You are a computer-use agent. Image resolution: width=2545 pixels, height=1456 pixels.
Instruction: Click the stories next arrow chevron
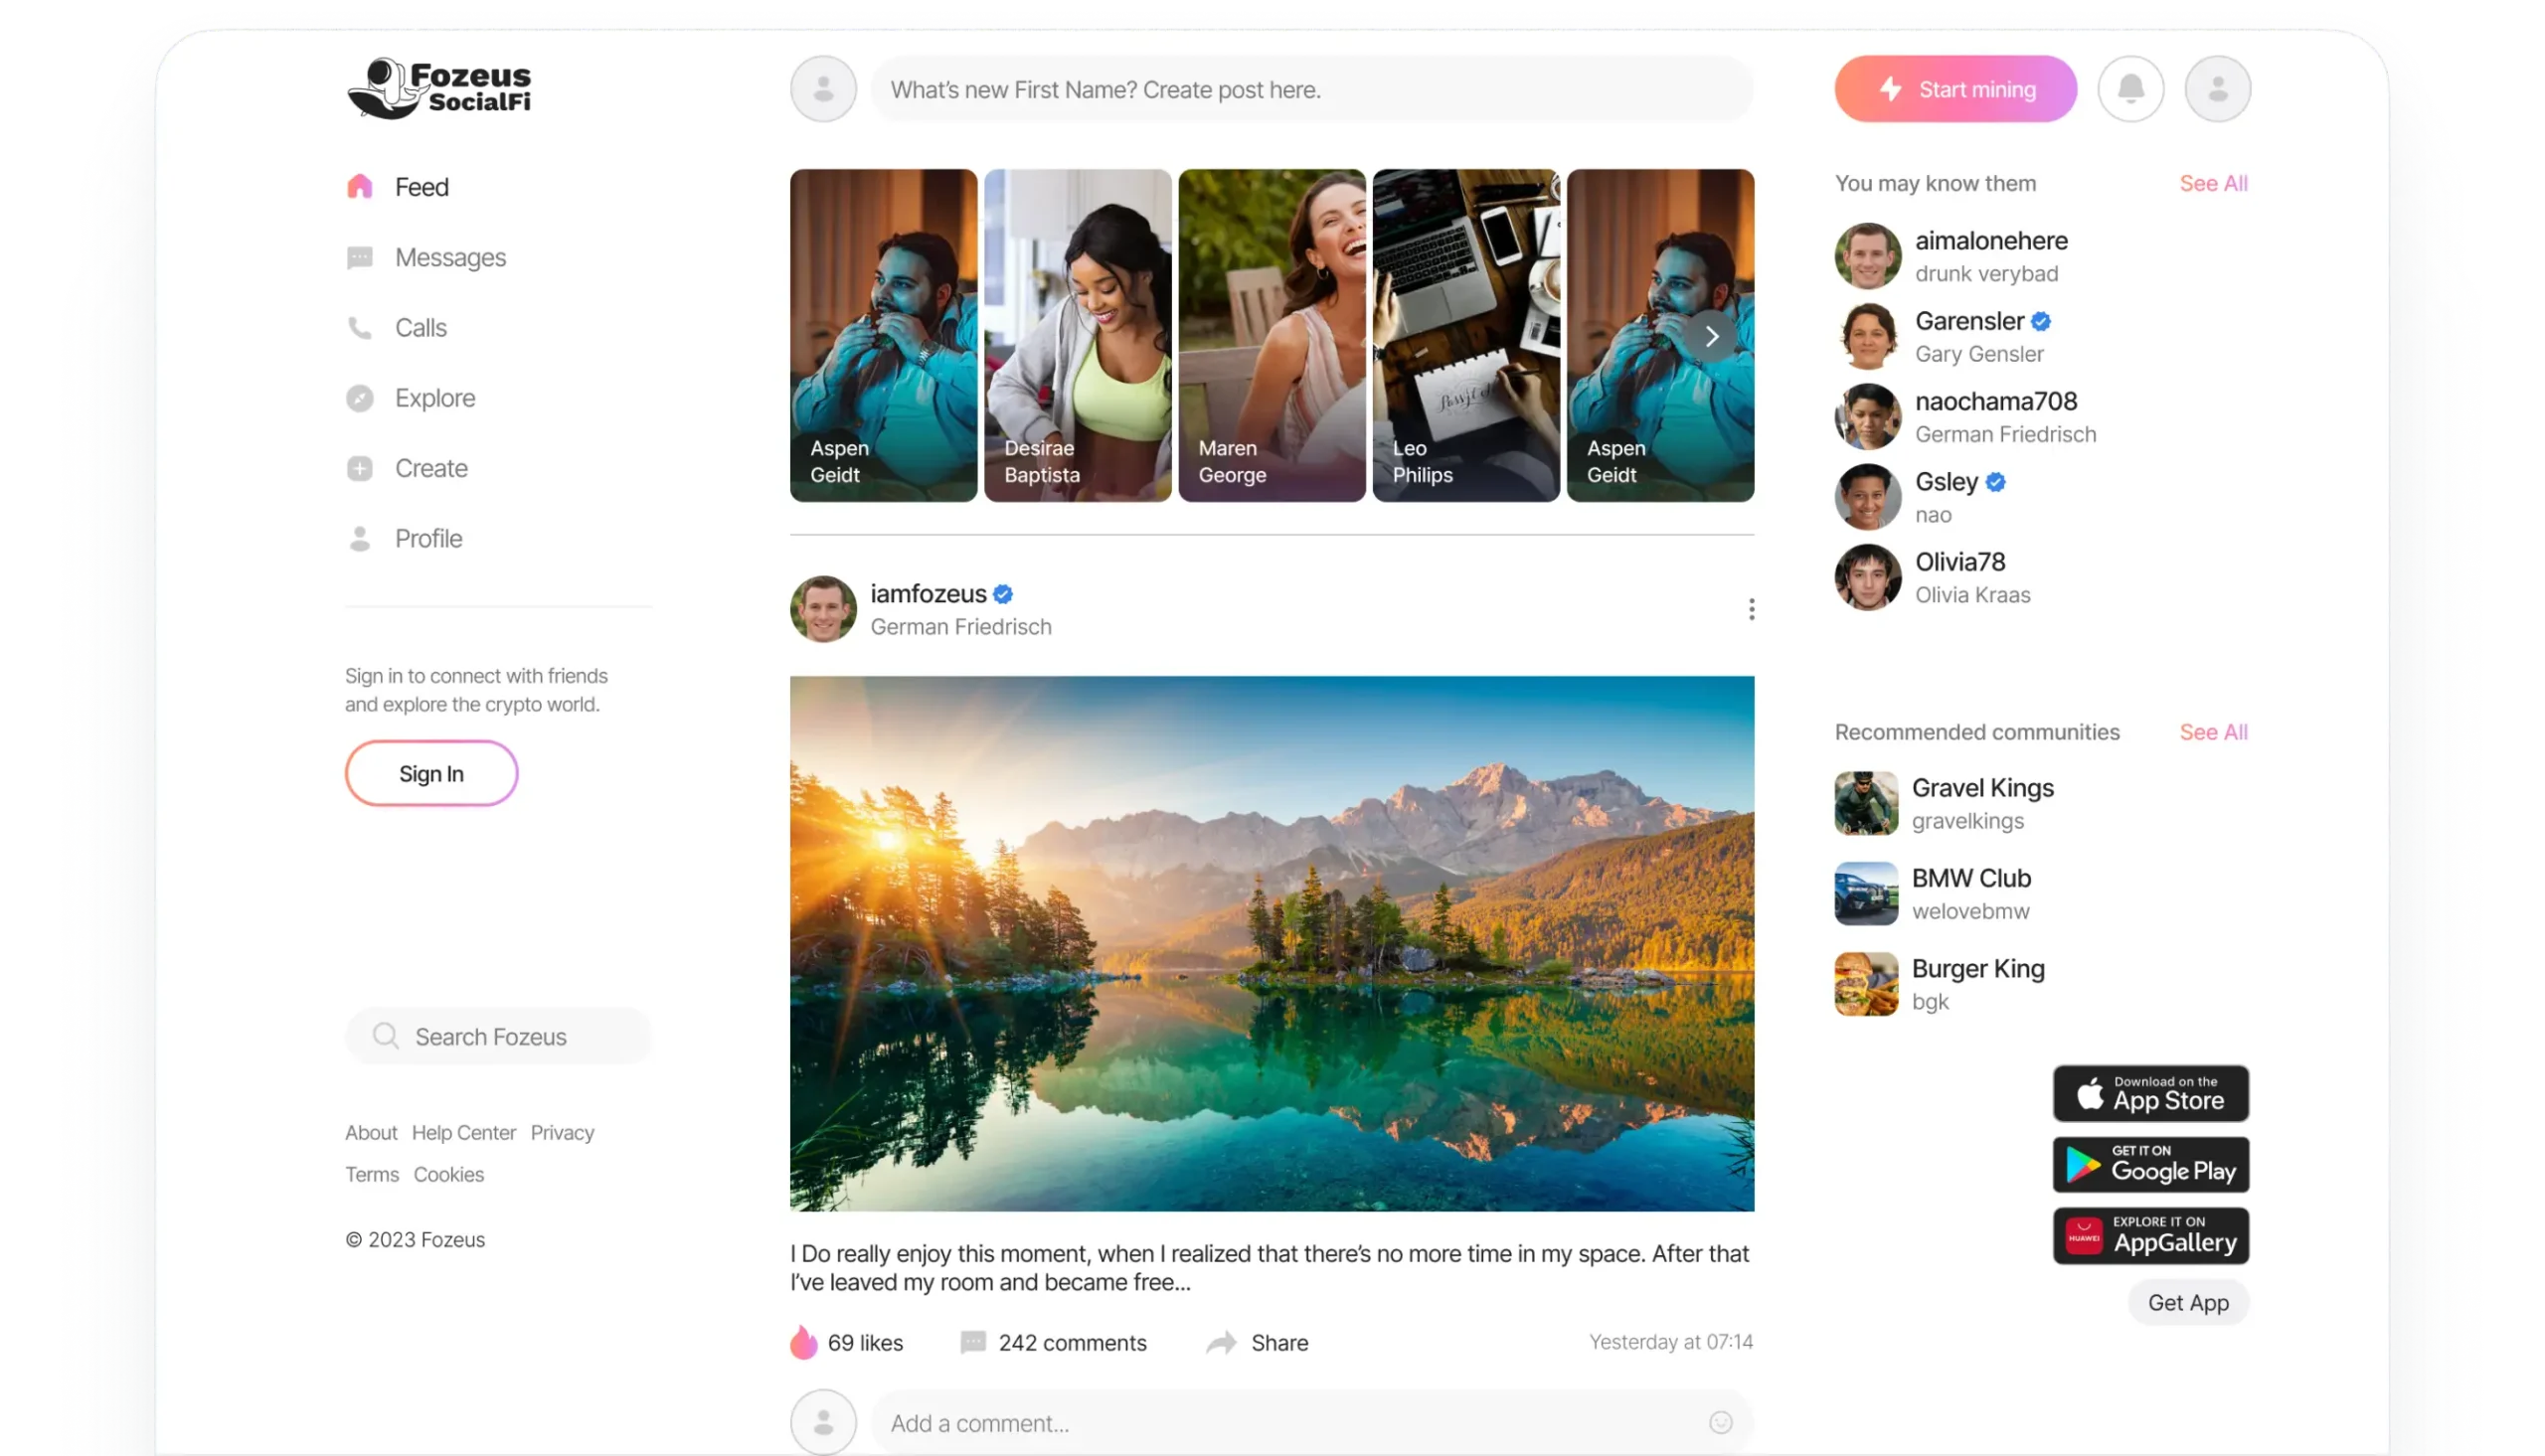click(1712, 336)
